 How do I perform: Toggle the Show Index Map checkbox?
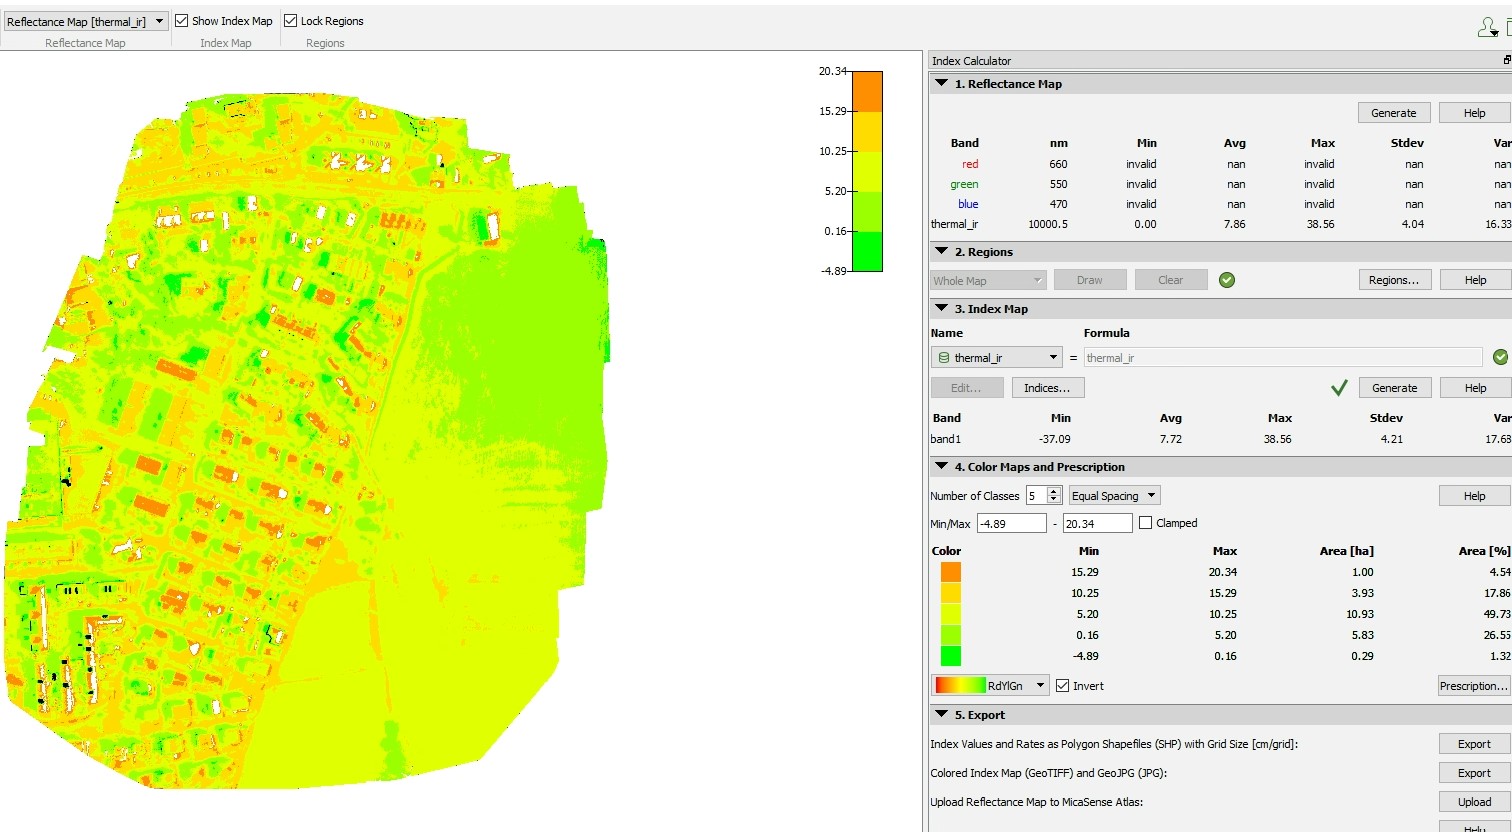click(182, 21)
